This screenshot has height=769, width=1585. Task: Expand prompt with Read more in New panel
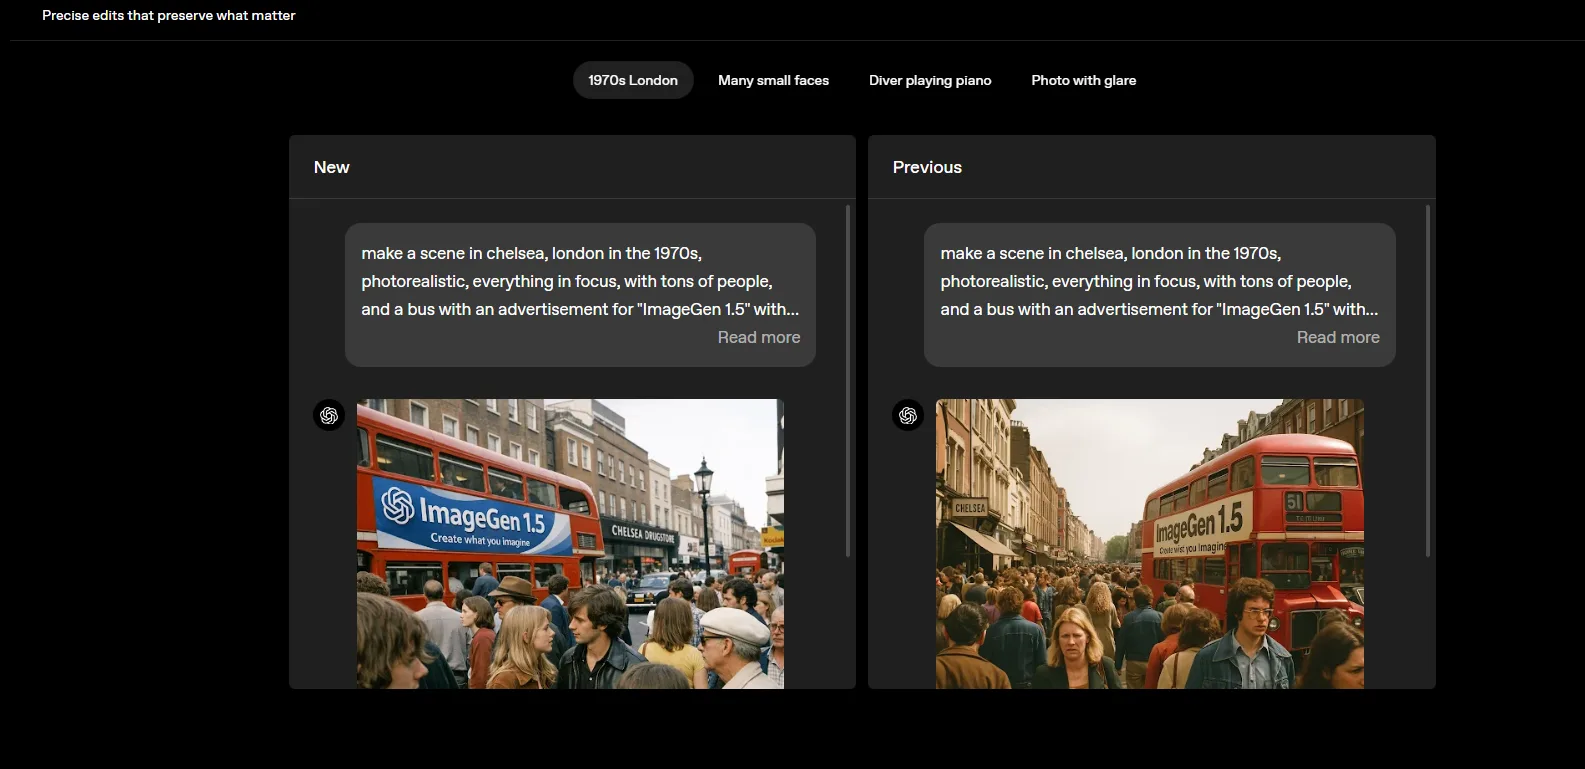(x=759, y=337)
